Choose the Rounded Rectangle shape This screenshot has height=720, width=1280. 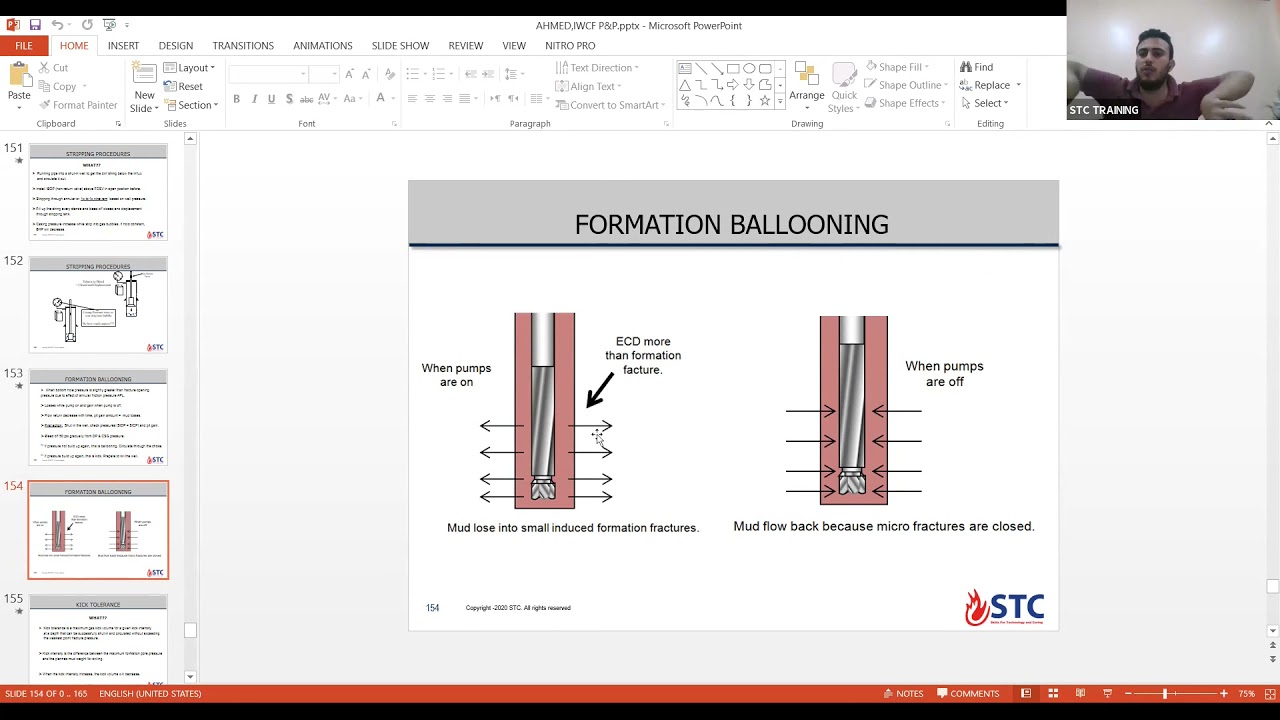[765, 68]
